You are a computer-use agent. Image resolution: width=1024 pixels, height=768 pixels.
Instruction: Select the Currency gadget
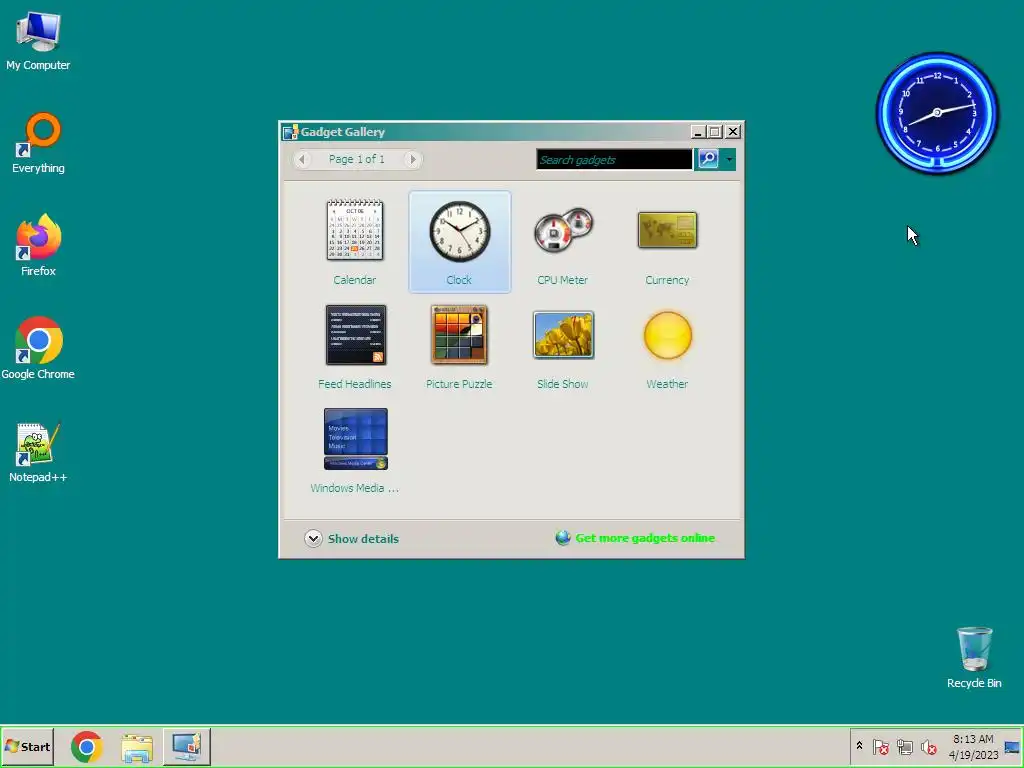point(667,242)
